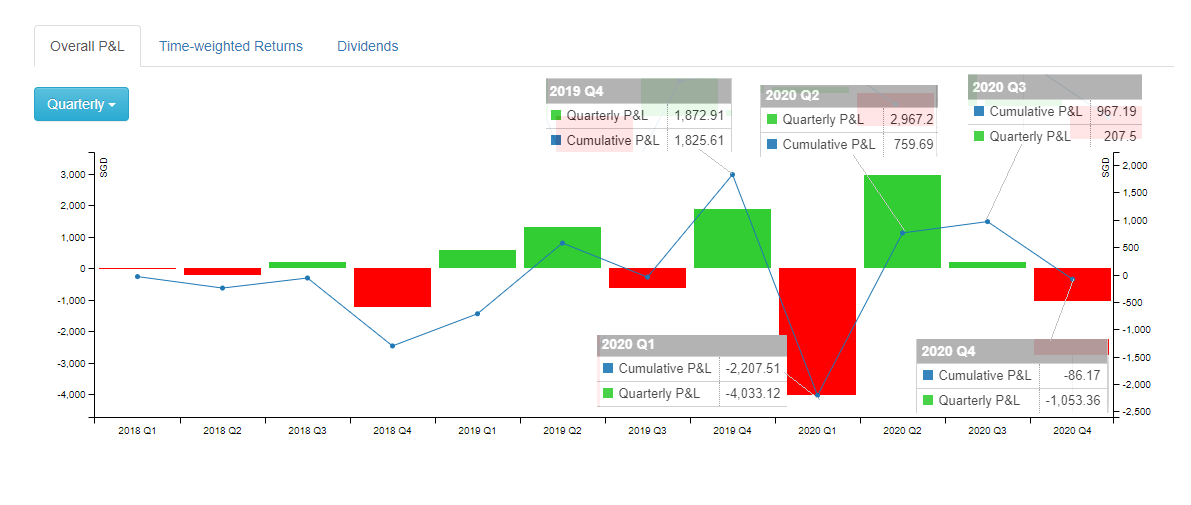1191x505 pixels.
Task: Click the 2019 Q4 tooltip header
Action: pyautogui.click(x=638, y=91)
